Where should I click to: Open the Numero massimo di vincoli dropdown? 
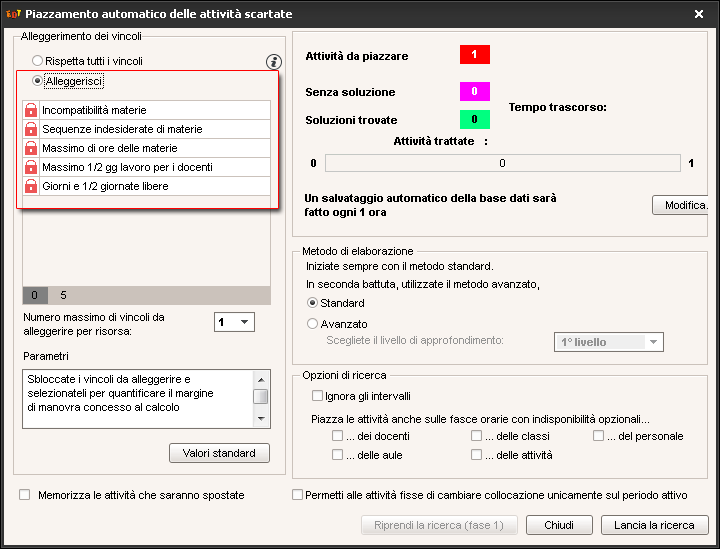234,322
